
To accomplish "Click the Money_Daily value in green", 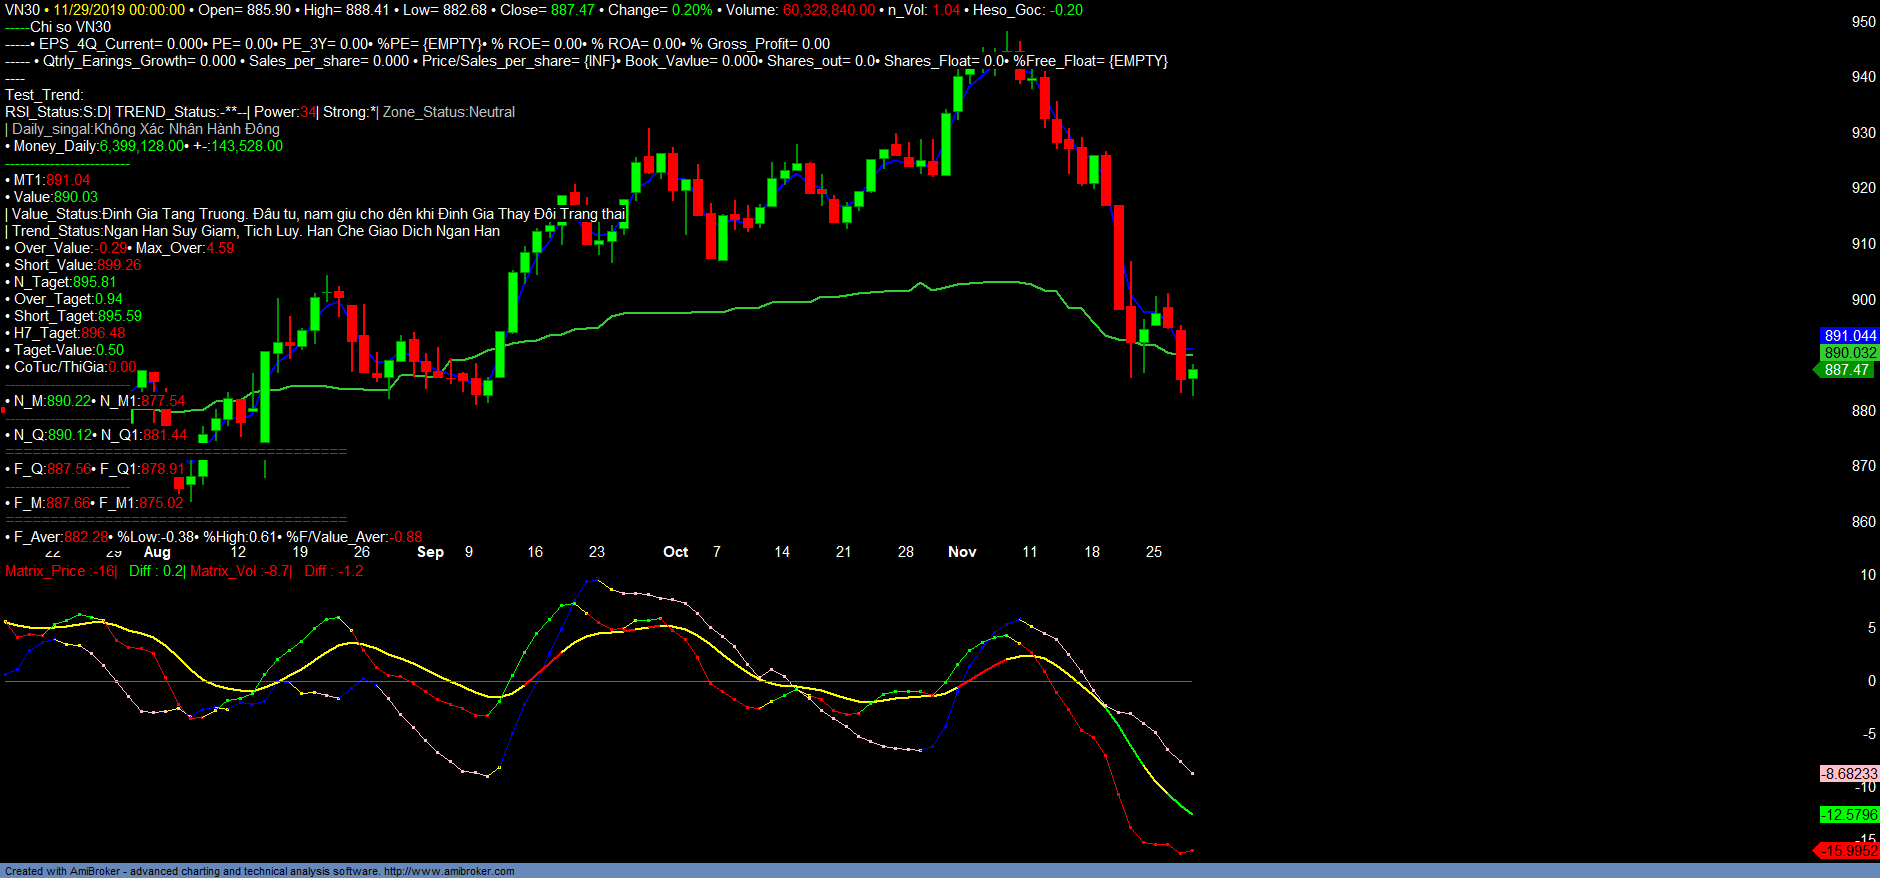I will pyautogui.click(x=142, y=146).
